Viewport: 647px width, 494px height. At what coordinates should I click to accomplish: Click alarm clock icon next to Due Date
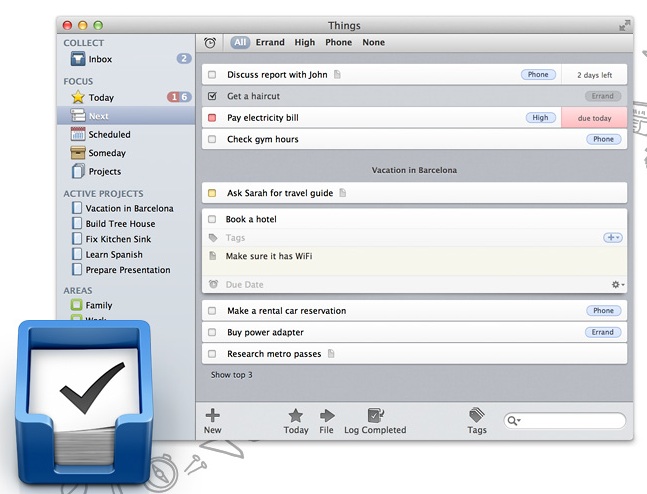213,284
